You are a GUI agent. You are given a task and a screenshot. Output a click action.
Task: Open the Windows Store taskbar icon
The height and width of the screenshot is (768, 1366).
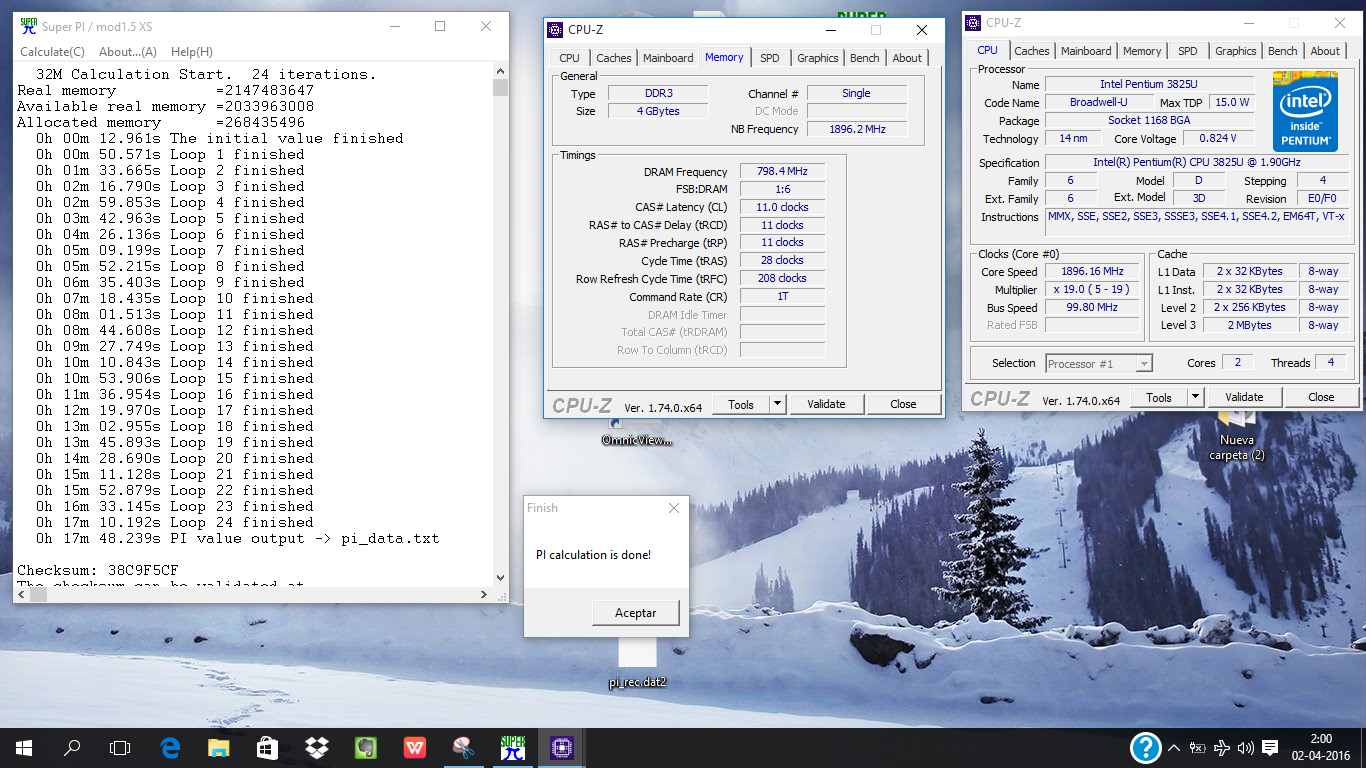[x=267, y=747]
